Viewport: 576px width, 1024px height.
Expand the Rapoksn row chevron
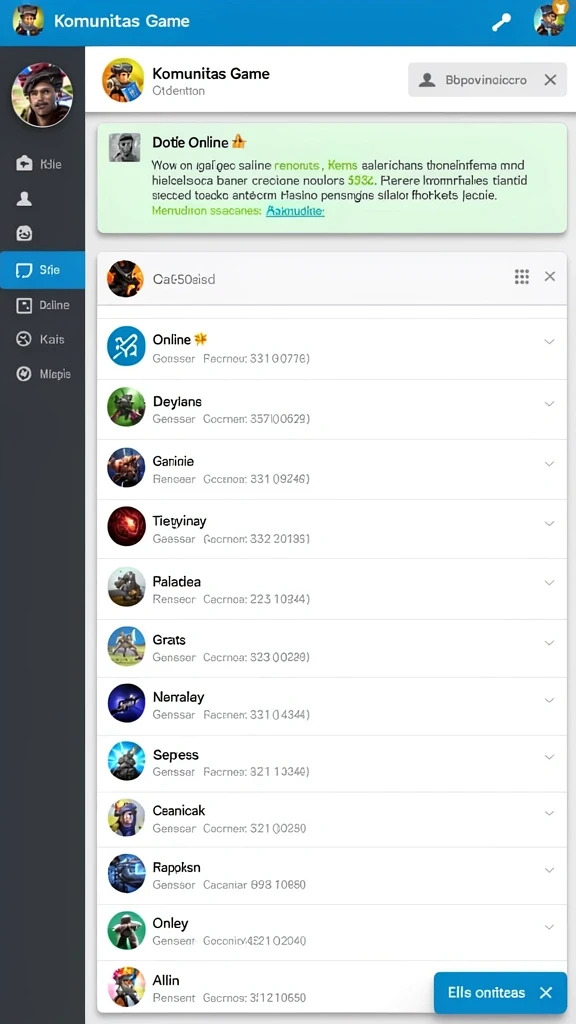[549, 870]
